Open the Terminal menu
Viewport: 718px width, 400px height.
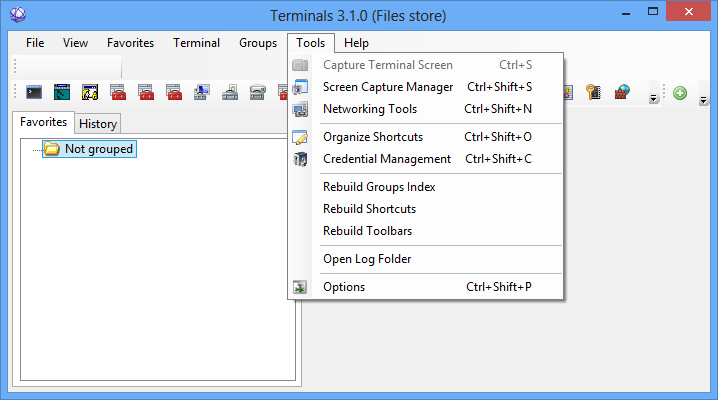tap(196, 43)
